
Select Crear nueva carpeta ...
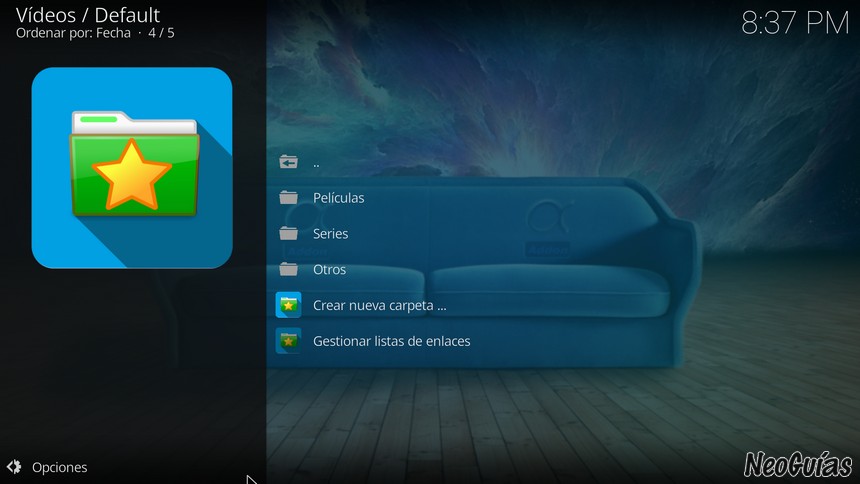coord(380,305)
